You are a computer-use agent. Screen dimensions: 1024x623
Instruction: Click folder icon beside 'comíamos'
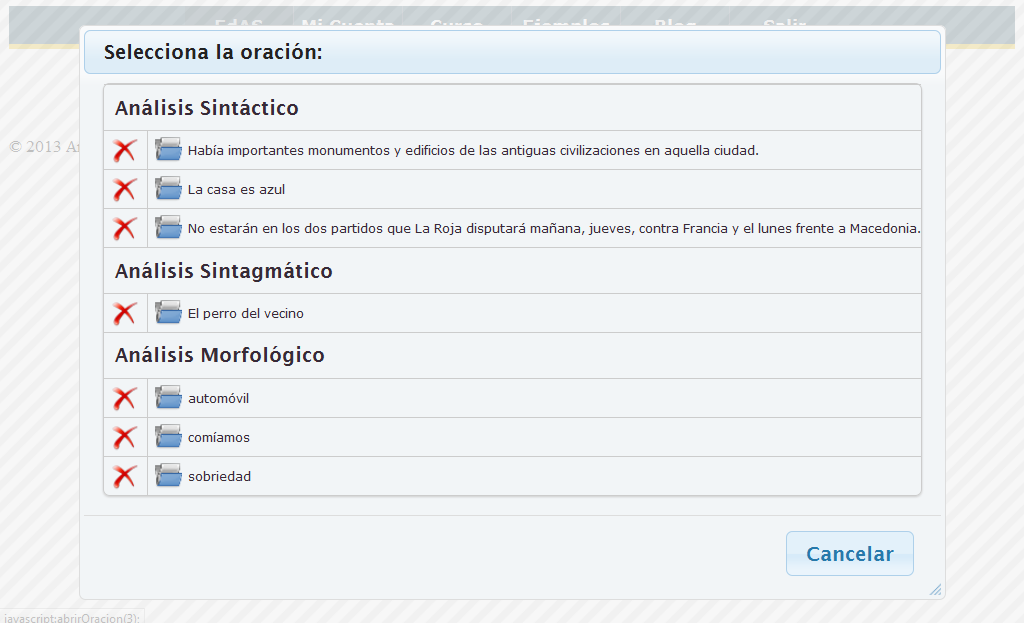(x=168, y=437)
